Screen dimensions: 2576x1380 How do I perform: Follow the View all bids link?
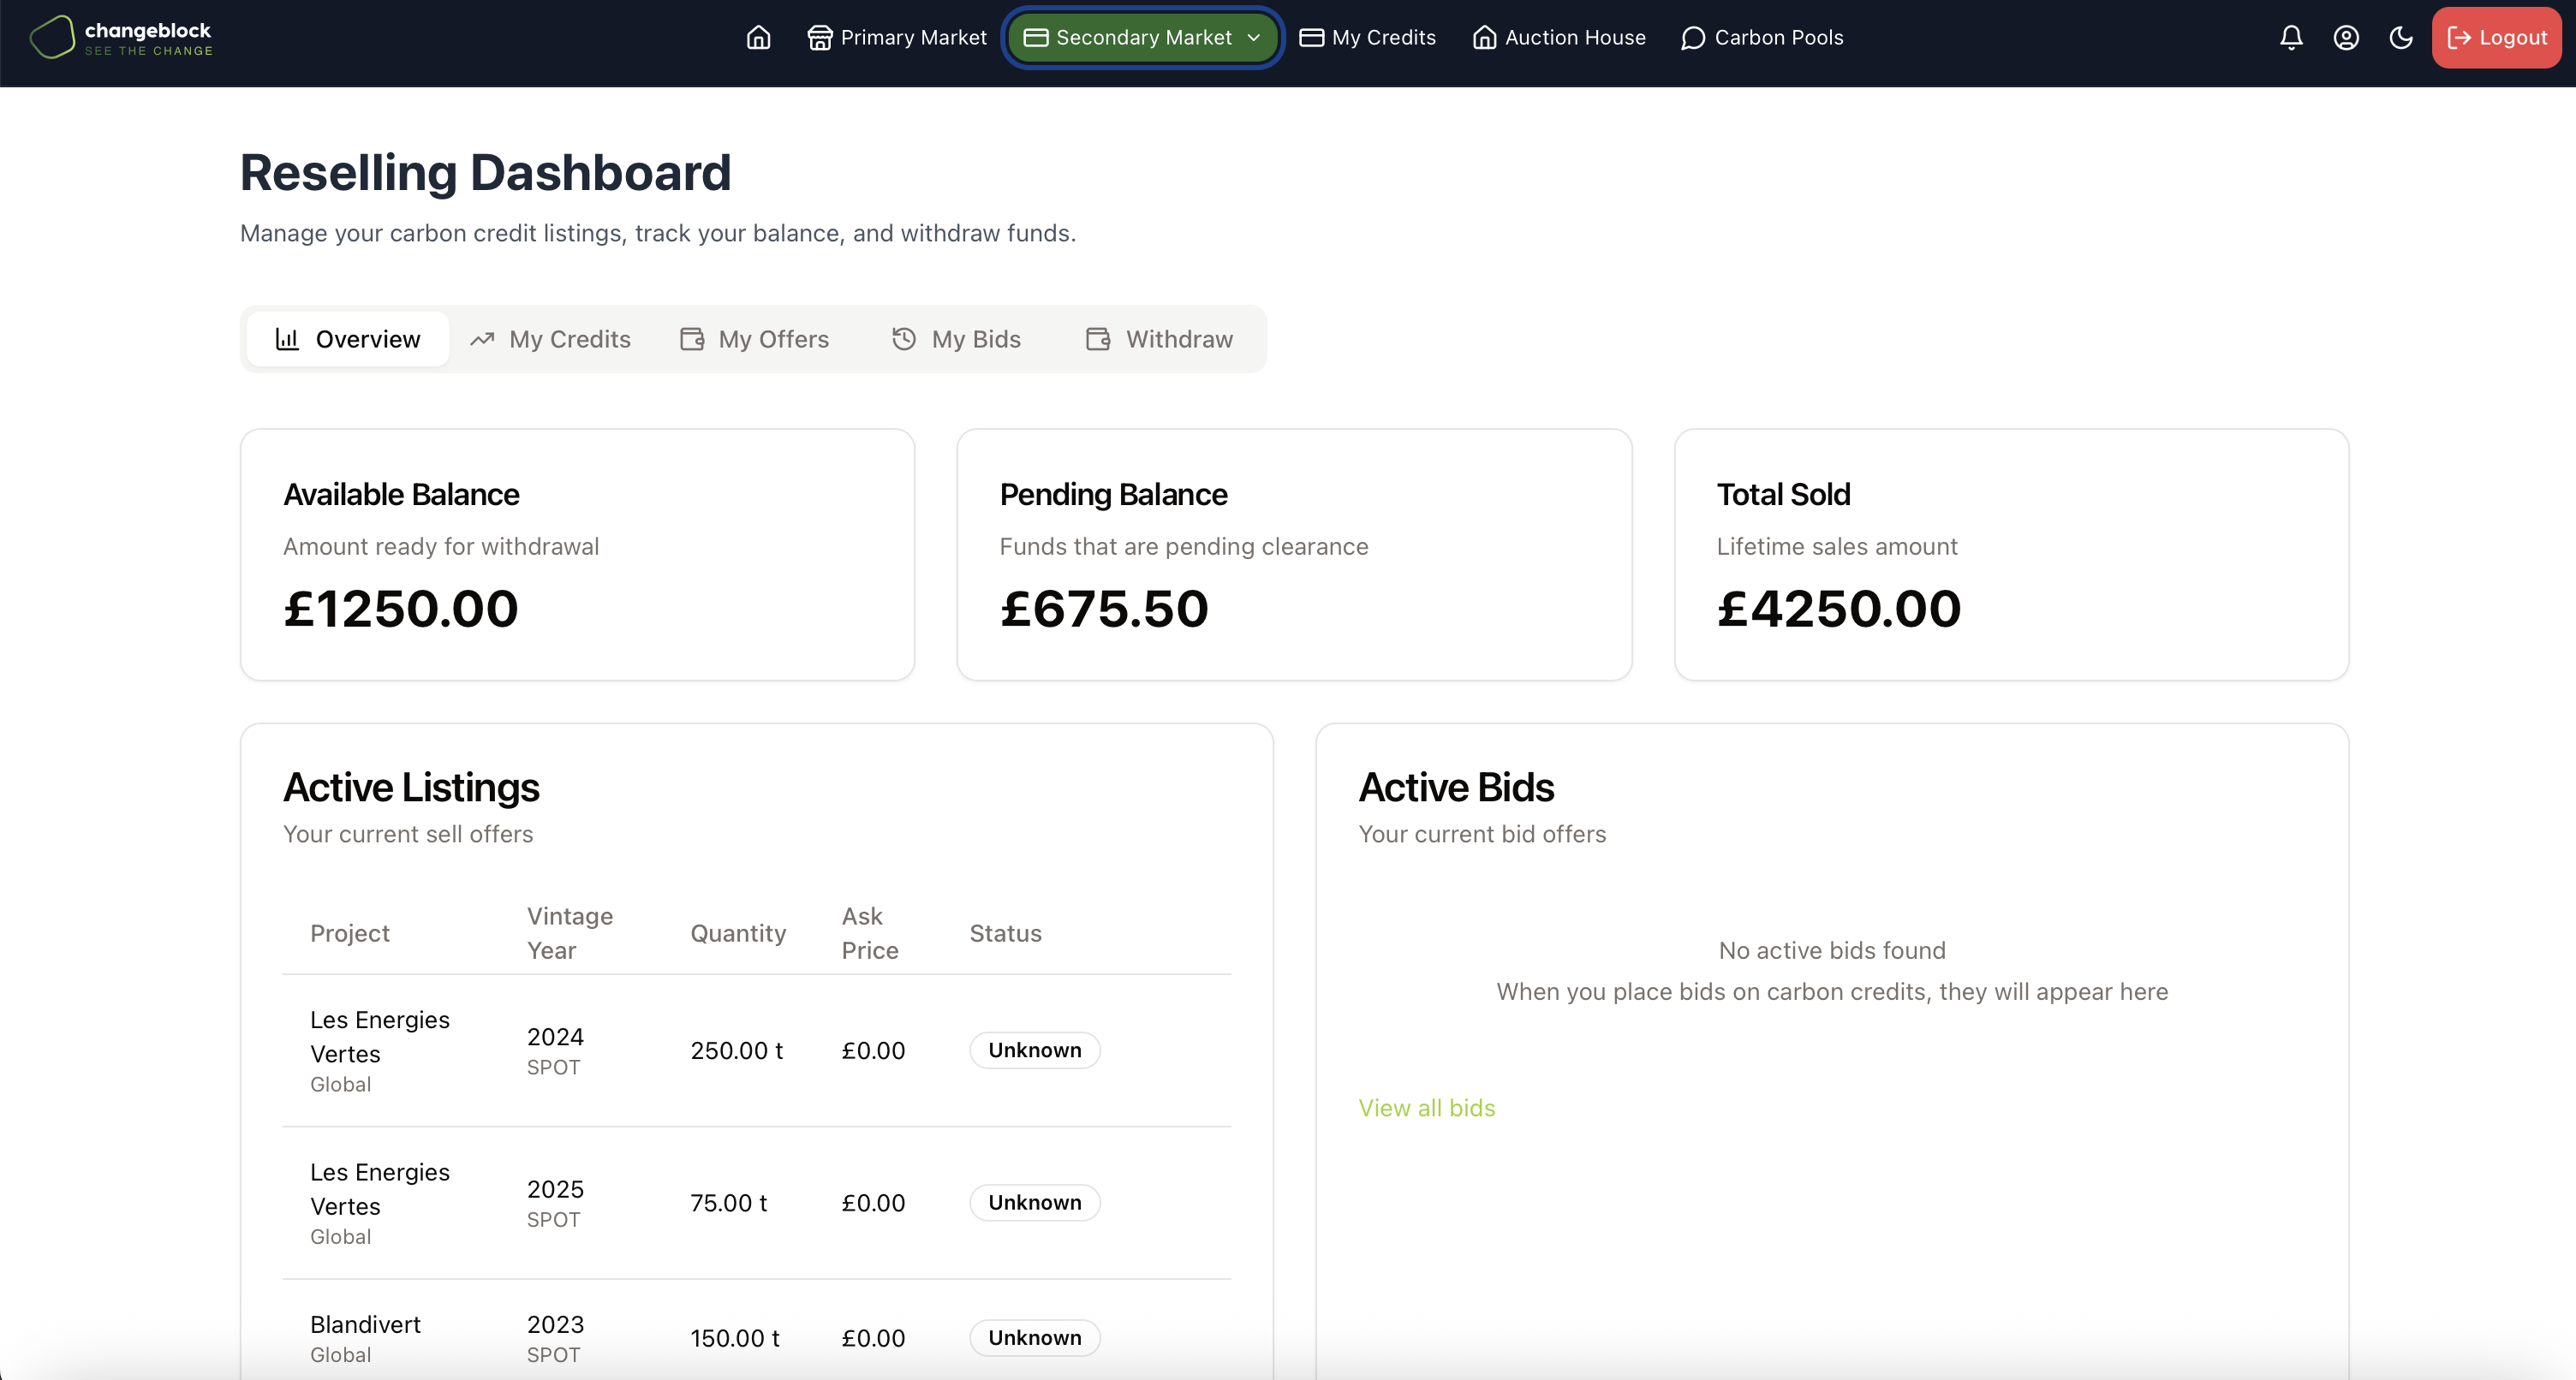pyautogui.click(x=1427, y=1108)
